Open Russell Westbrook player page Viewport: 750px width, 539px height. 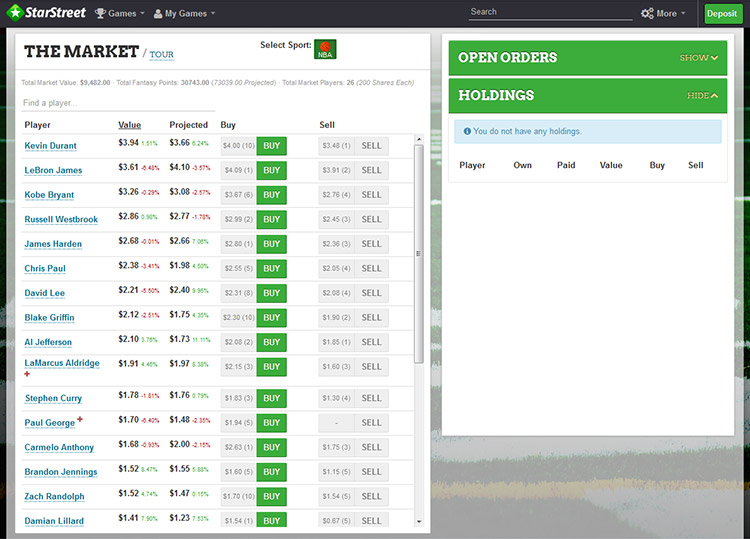(x=61, y=220)
